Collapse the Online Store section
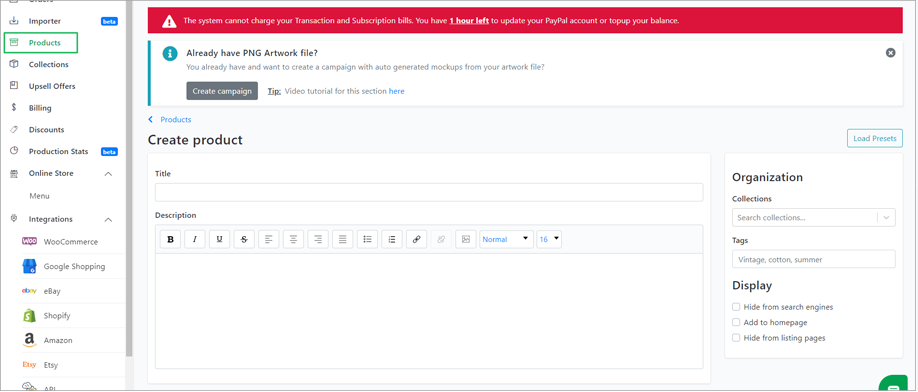The image size is (918, 392). tap(108, 173)
